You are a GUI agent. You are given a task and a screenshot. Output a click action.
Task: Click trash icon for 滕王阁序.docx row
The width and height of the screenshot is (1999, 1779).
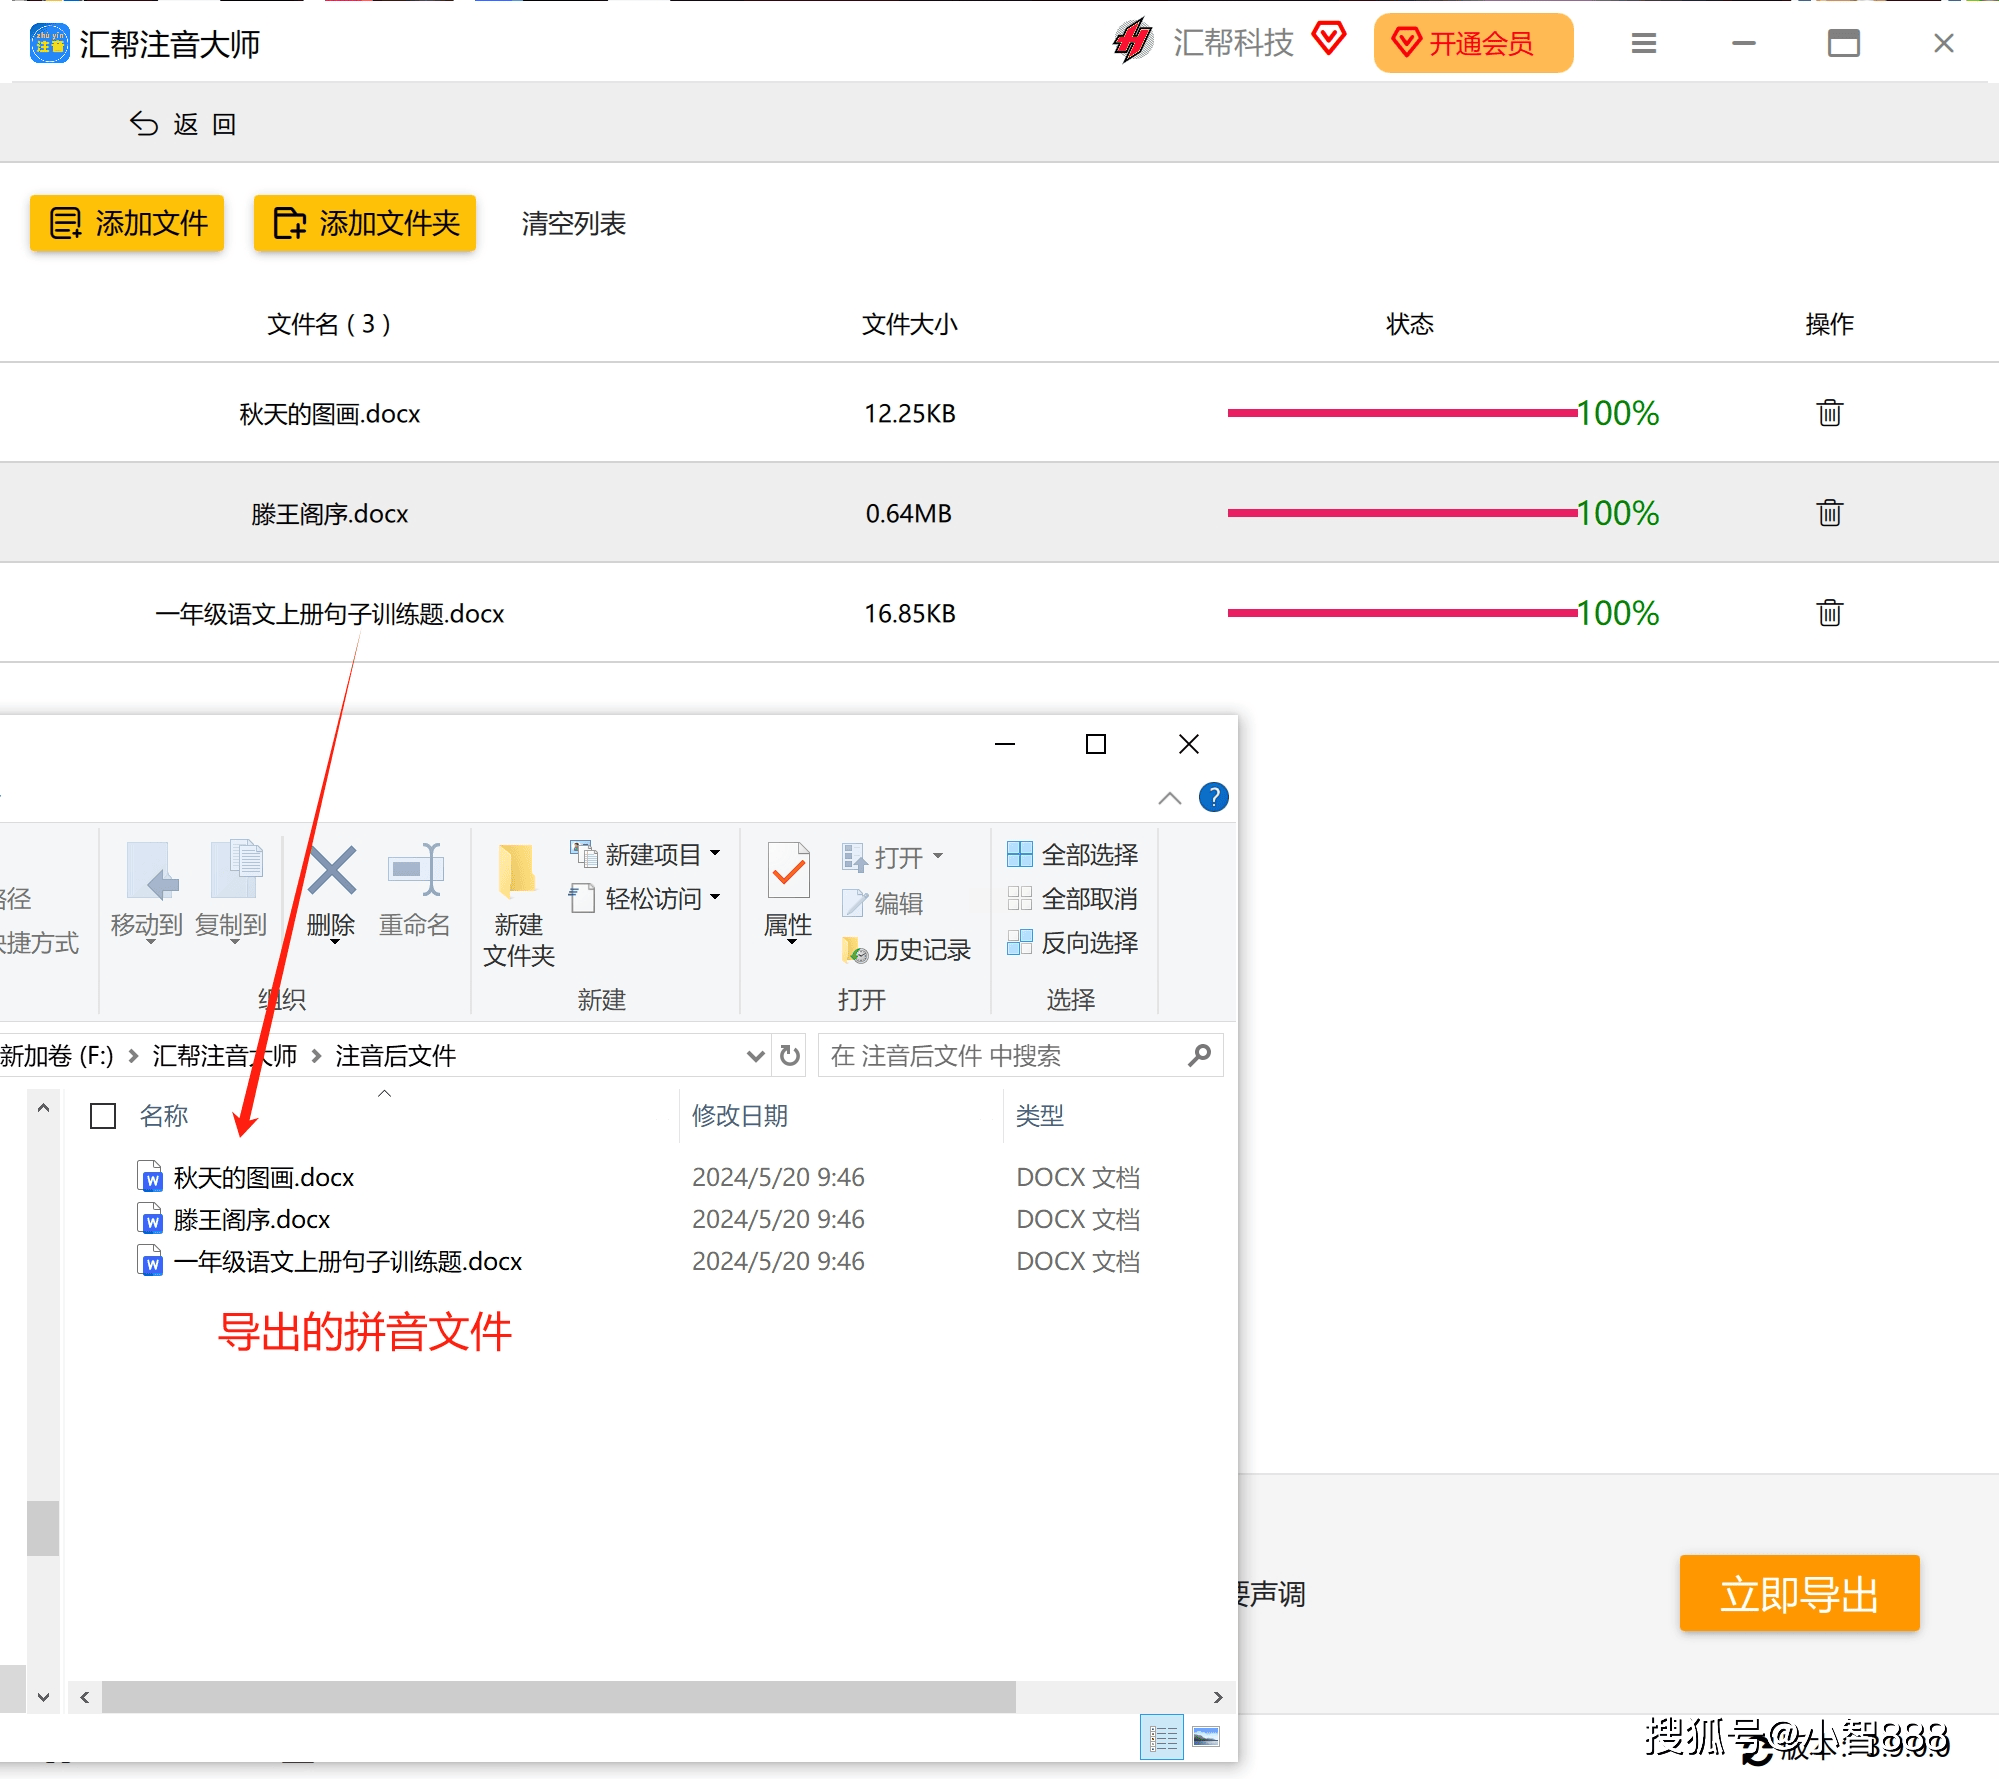tap(1829, 513)
